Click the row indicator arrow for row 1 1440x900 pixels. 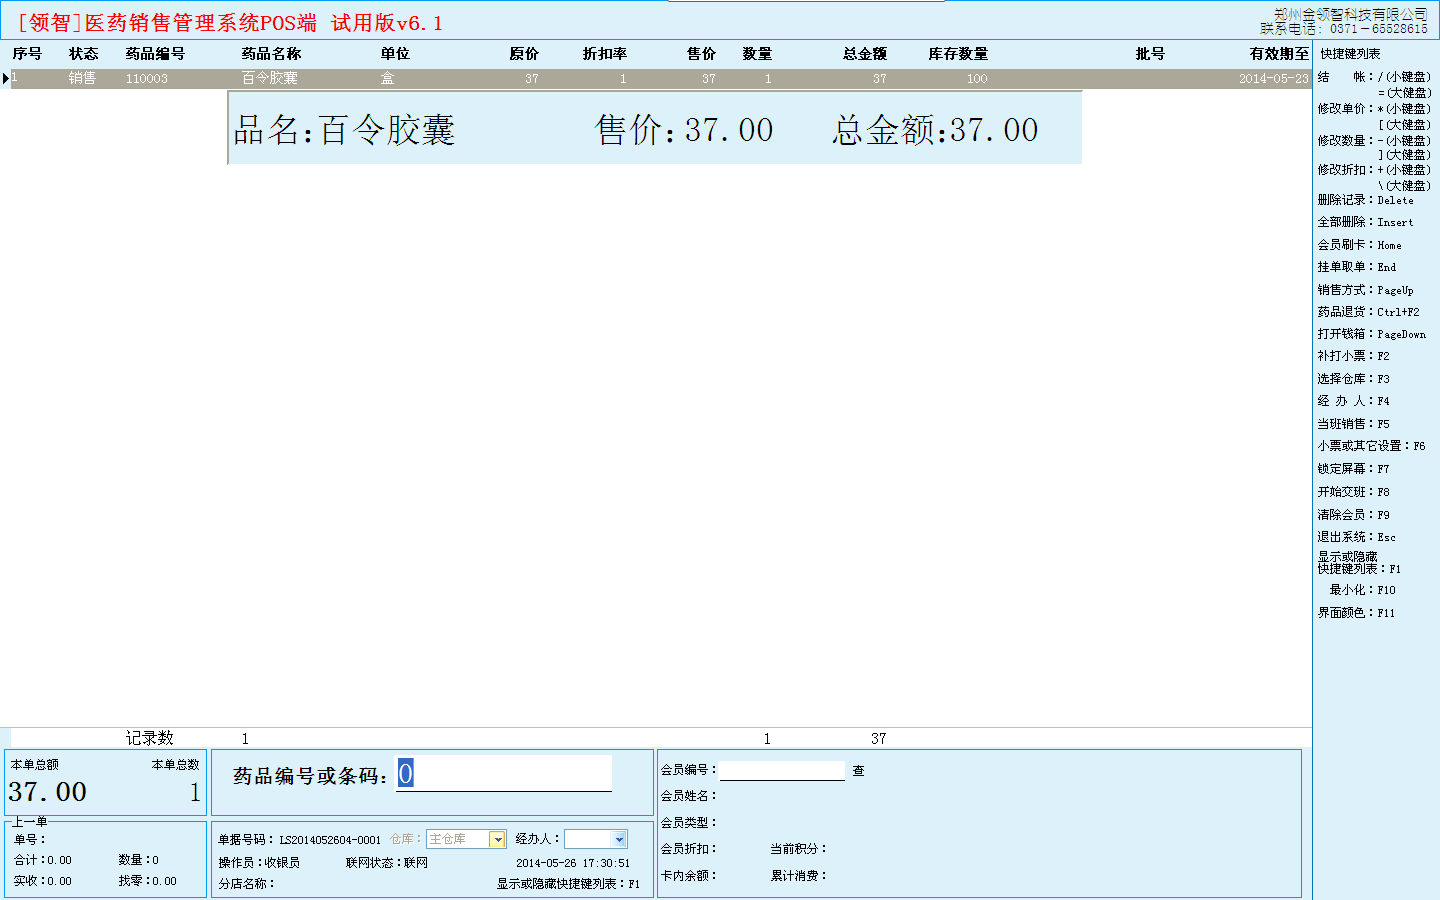tap(6, 78)
